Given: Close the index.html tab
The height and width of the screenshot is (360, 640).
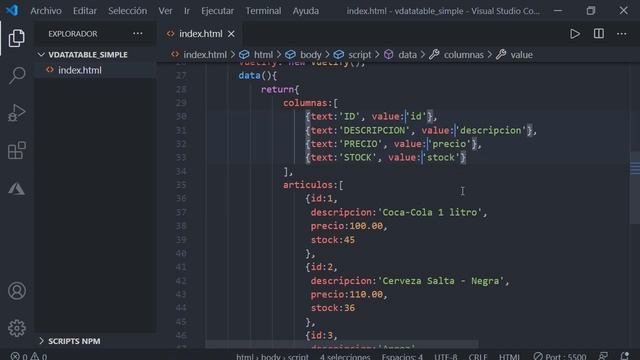Looking at the screenshot, I should tap(231, 34).
